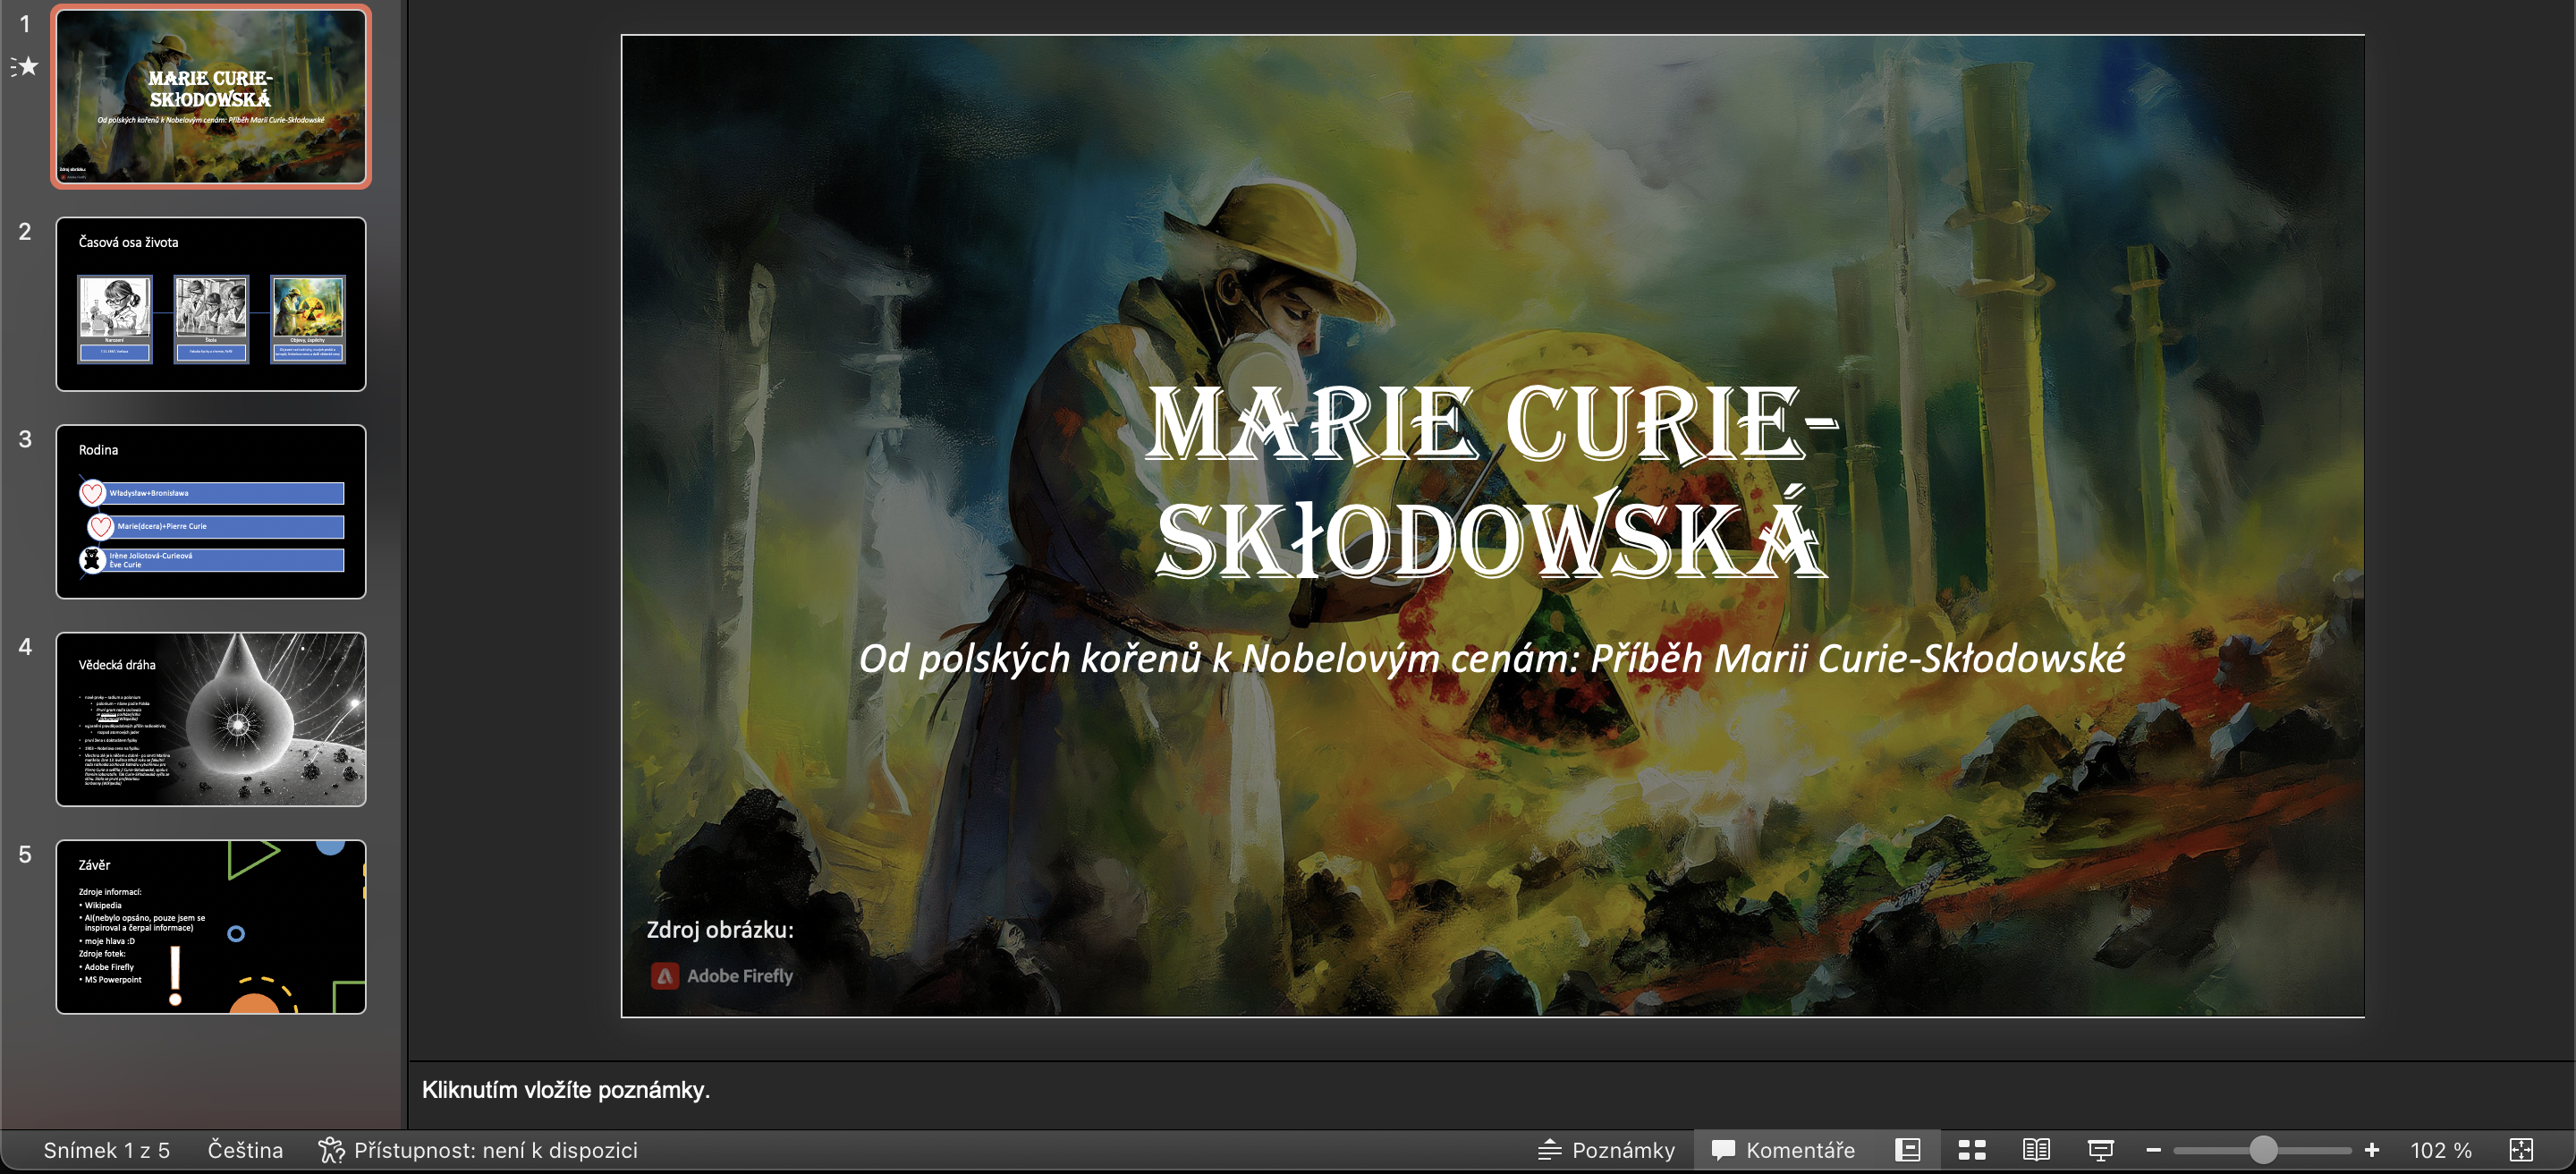The image size is (2576, 1174).
Task: Click the Zdroj obrázku caption
Action: 720,930
